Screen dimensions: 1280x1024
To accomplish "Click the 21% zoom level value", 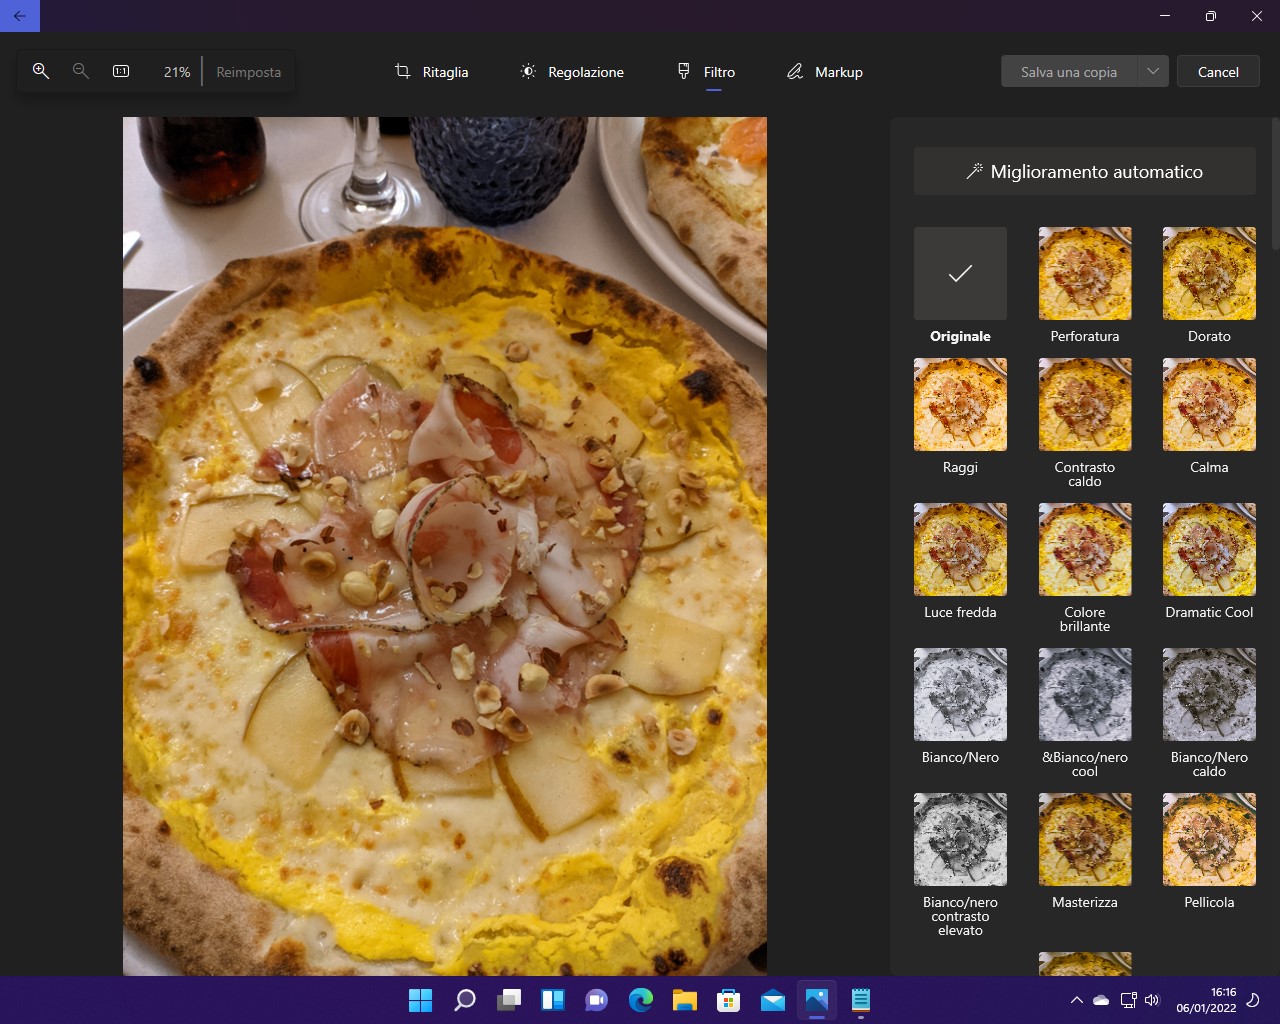I will click(x=177, y=72).
